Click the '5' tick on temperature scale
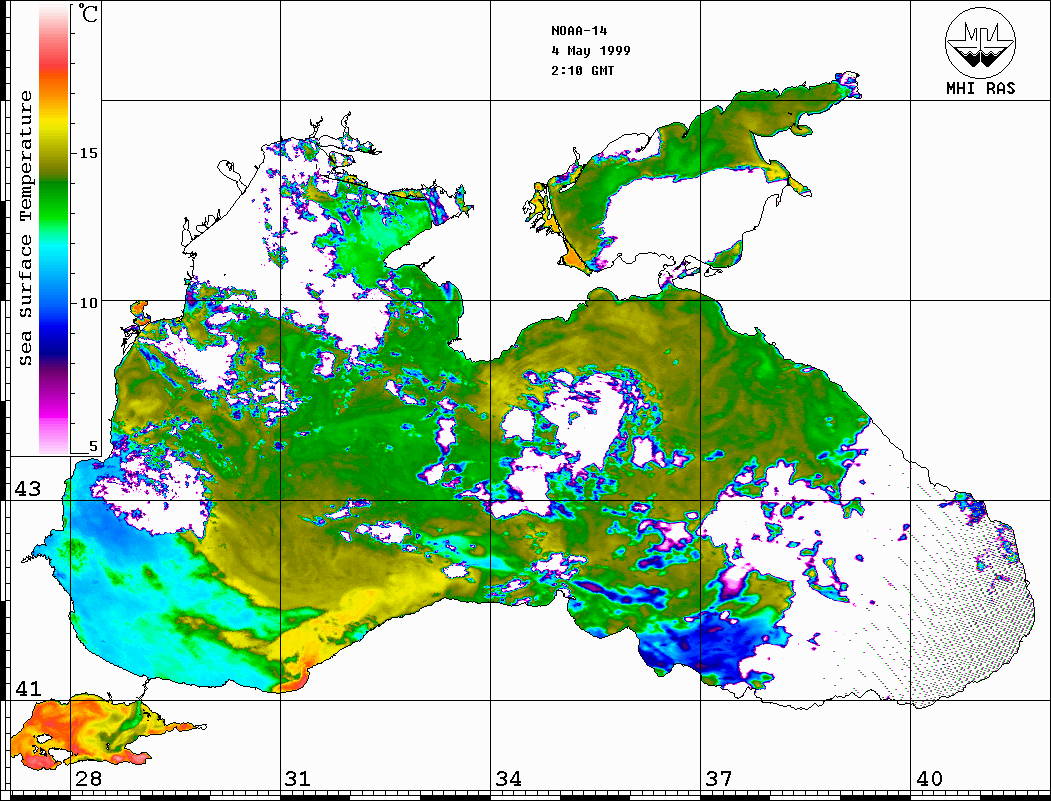The height and width of the screenshot is (801, 1051). [x=93, y=446]
